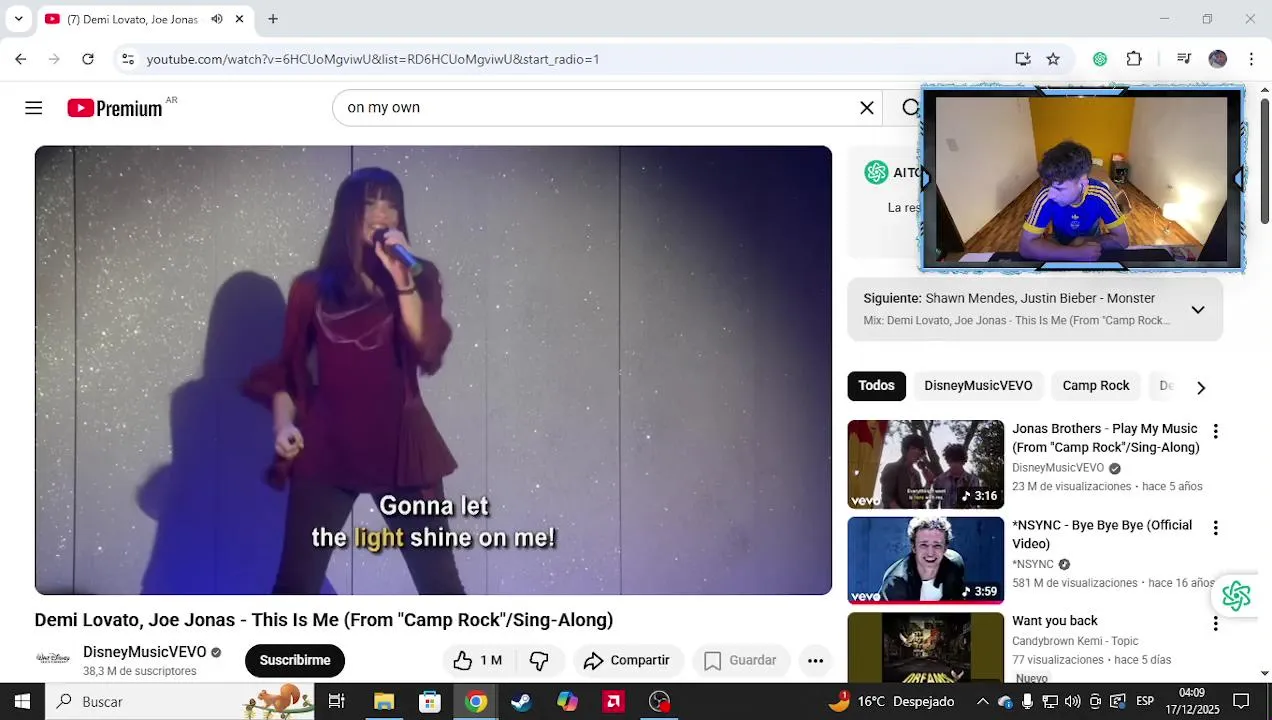Viewport: 1272px width, 720px height.
Task: Open tab search dropdown in Chrome
Action: tap(18, 19)
